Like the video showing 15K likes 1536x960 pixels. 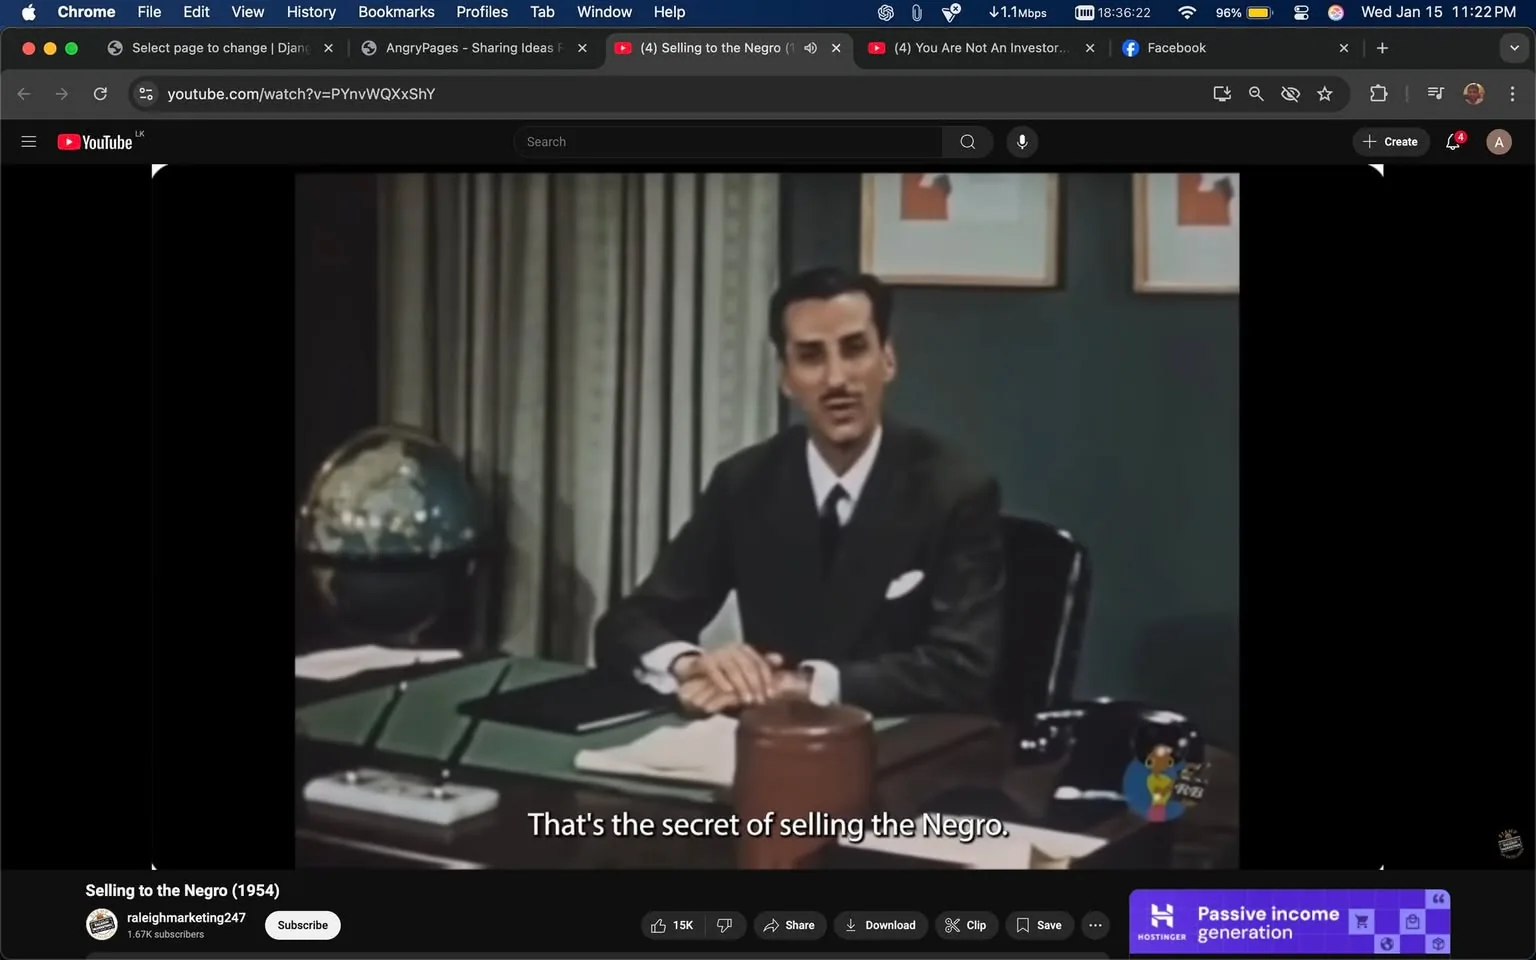671,925
